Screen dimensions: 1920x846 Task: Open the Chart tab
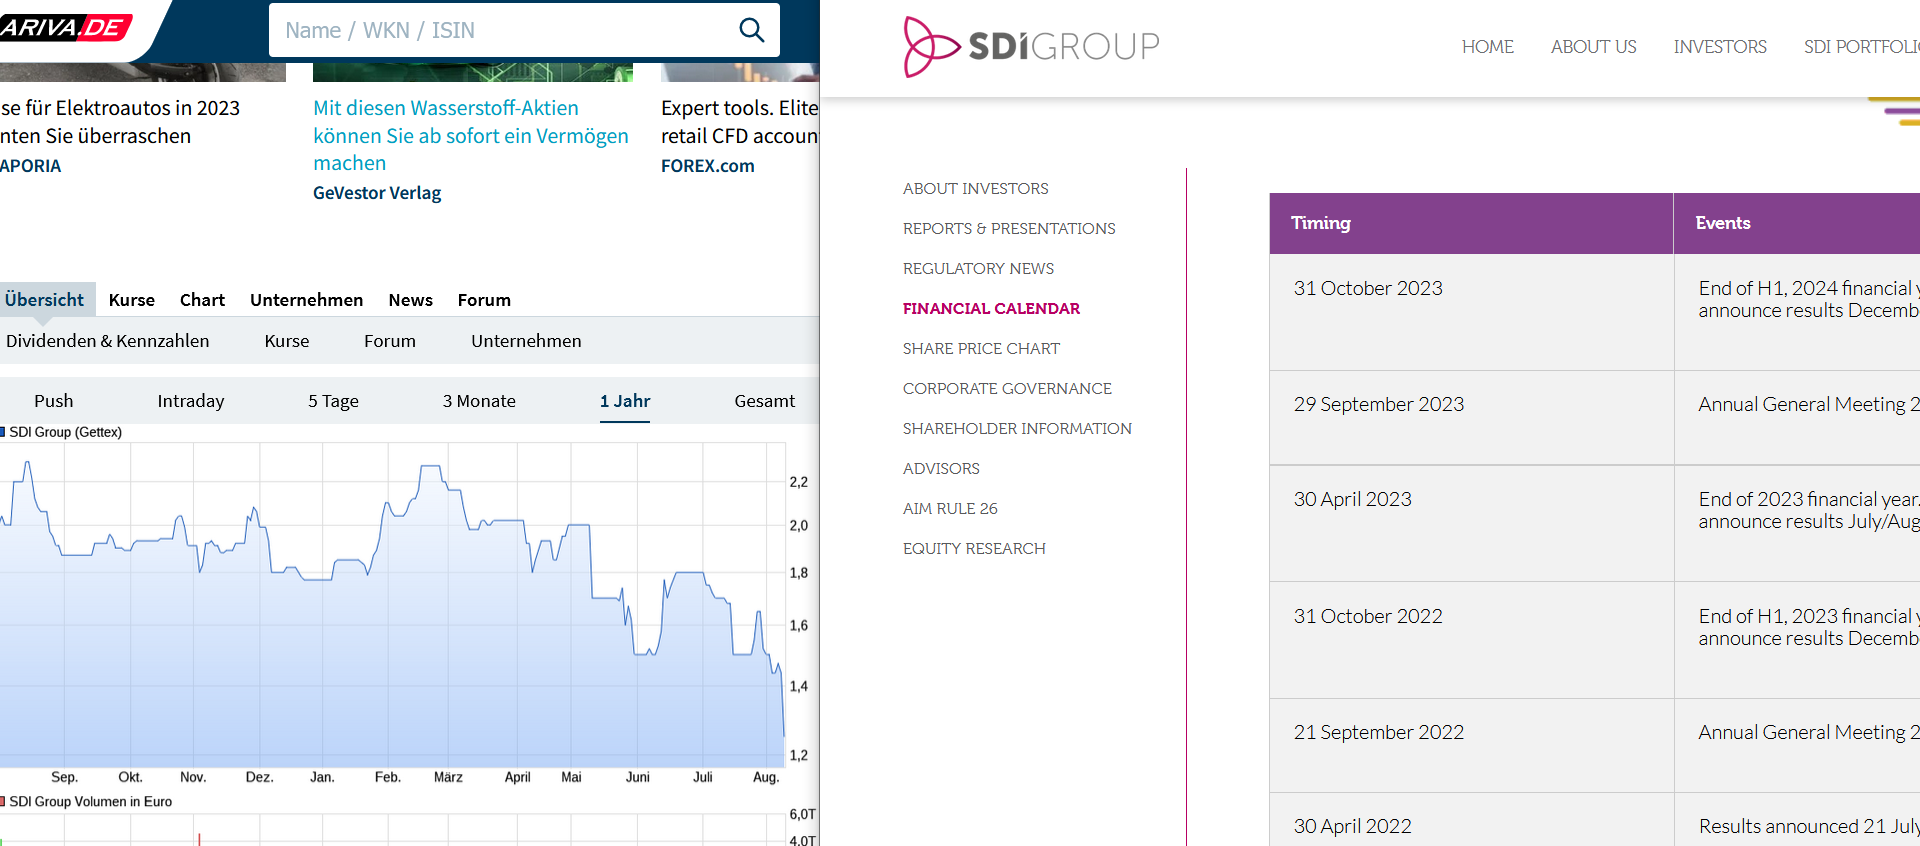click(202, 300)
